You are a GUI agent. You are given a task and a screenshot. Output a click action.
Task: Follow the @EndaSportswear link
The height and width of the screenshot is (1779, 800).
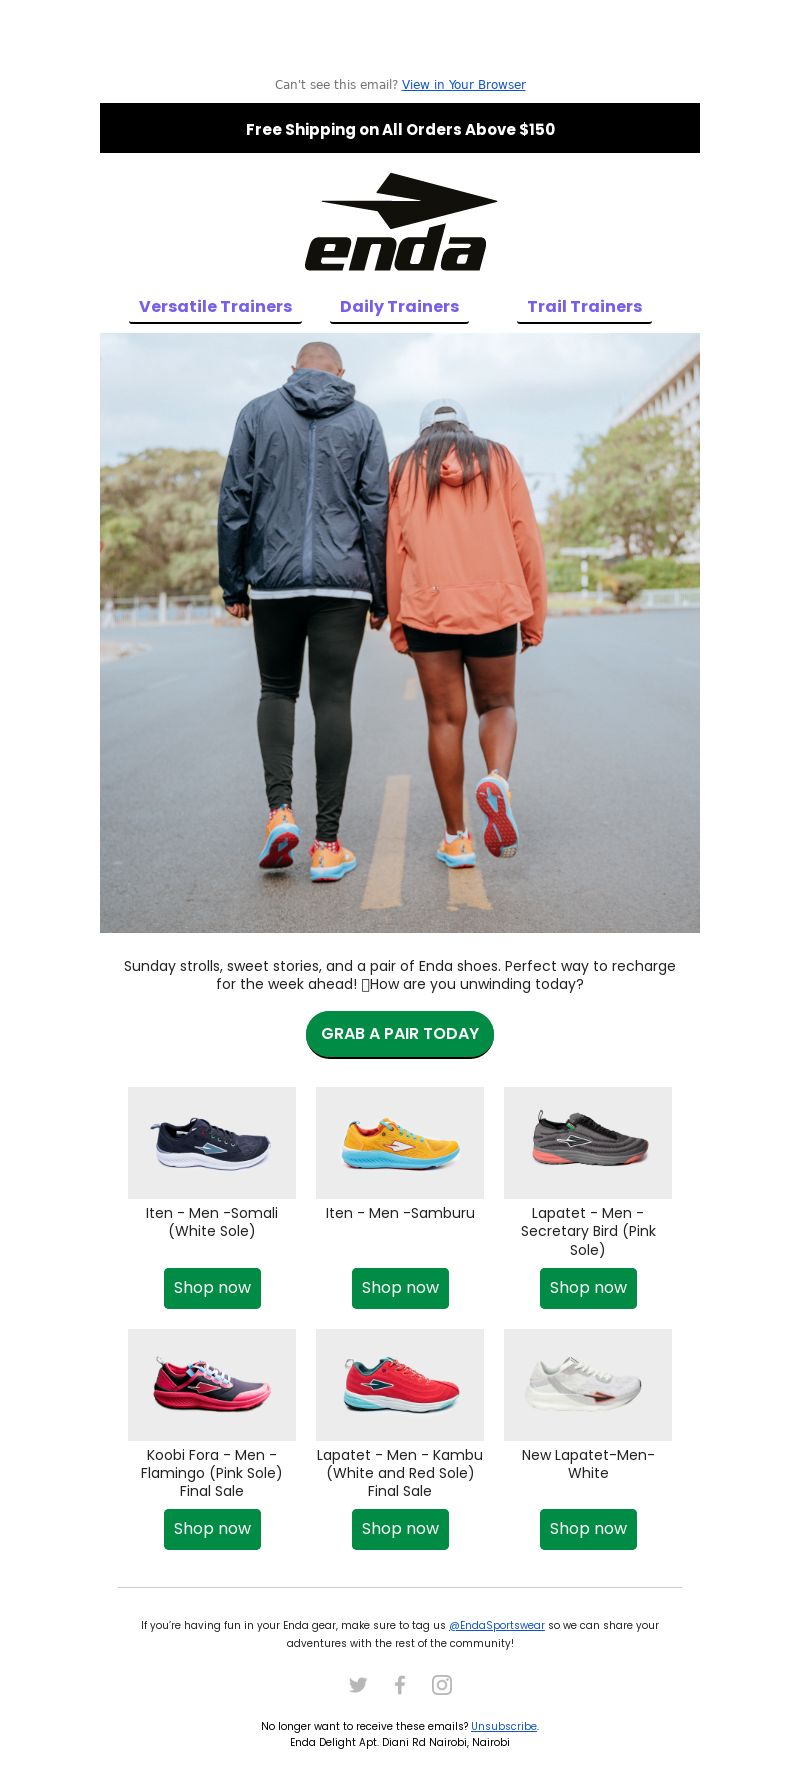(497, 1625)
